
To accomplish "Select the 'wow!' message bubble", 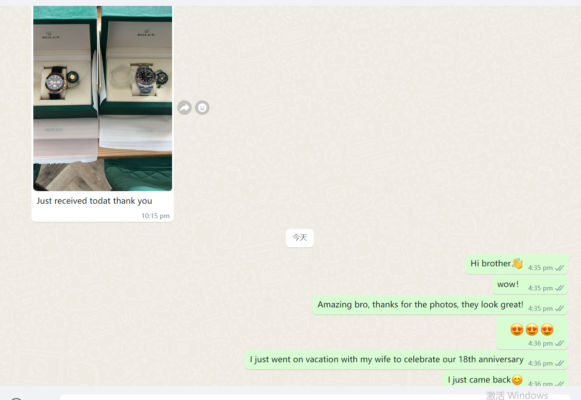I will 530,285.
